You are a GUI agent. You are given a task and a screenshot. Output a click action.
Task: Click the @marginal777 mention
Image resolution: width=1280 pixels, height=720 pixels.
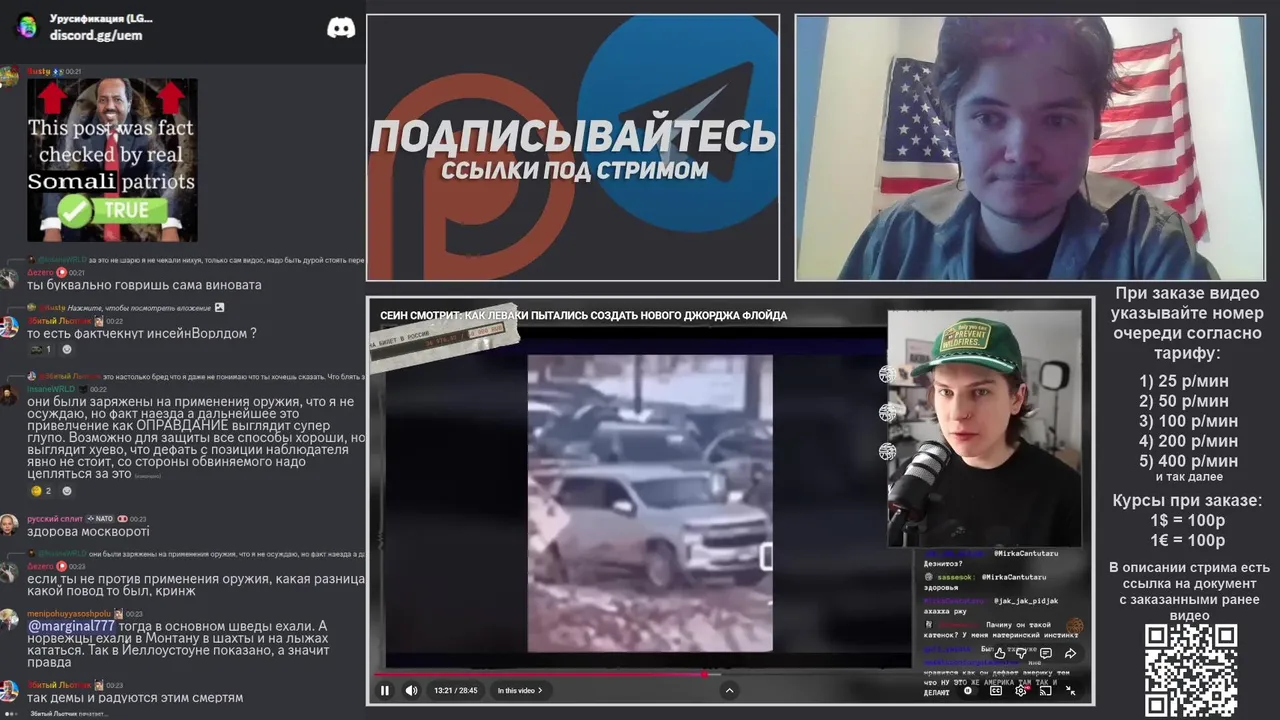click(x=71, y=627)
